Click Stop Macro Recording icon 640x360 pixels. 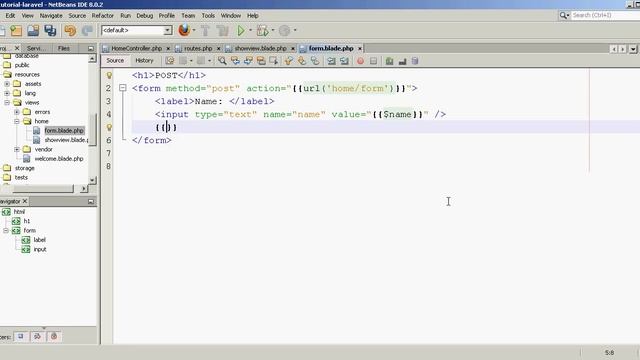[x=373, y=61]
